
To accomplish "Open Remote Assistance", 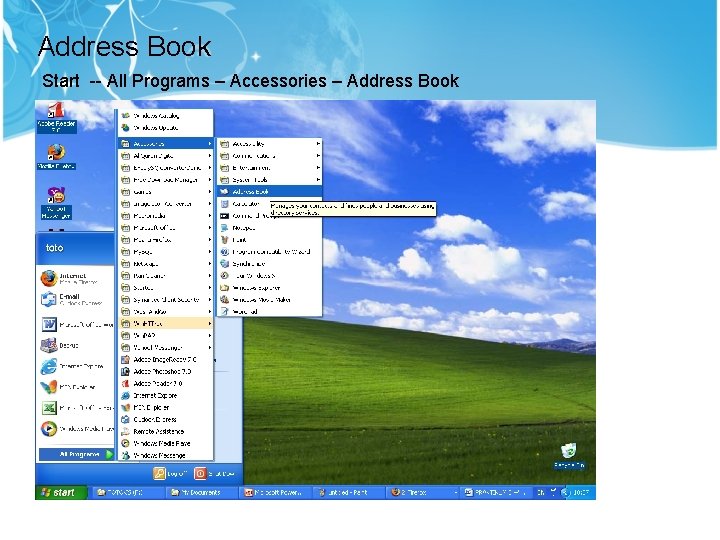I will tap(165, 432).
